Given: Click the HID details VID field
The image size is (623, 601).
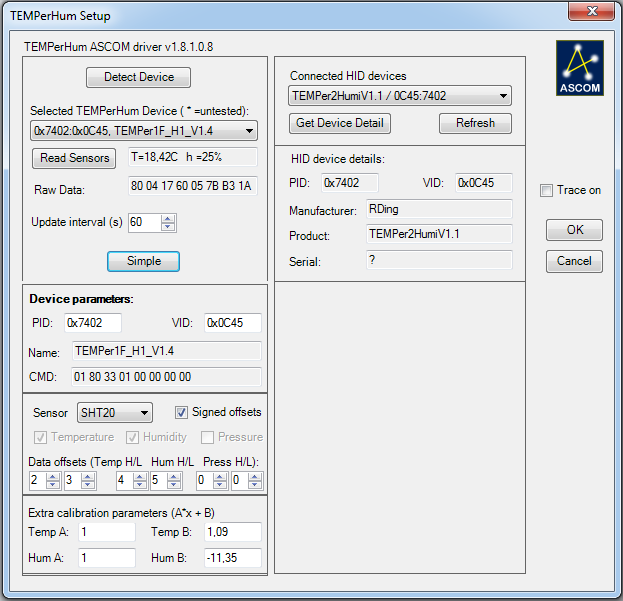Looking at the screenshot, I should point(484,183).
